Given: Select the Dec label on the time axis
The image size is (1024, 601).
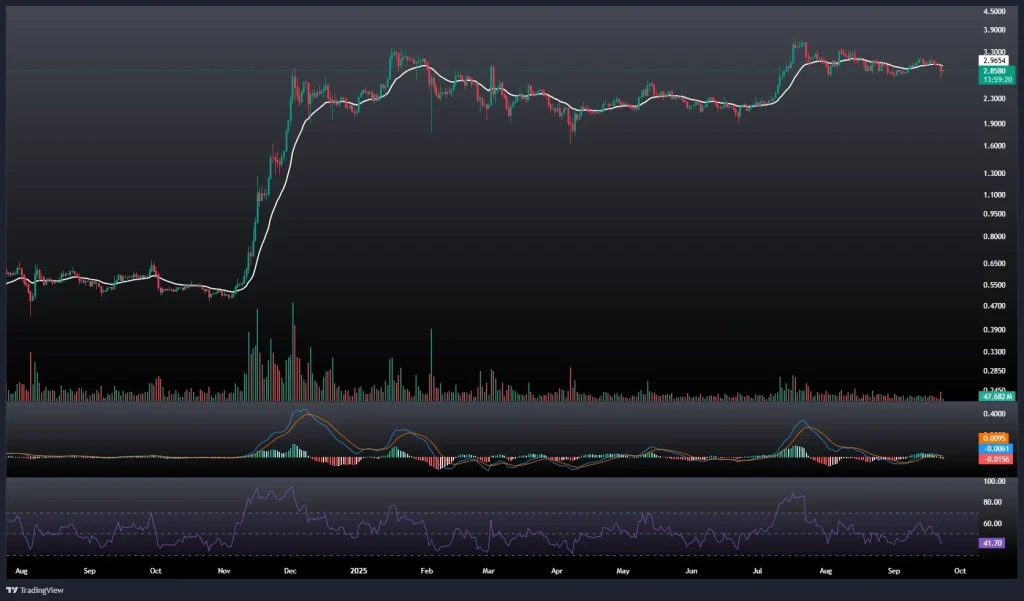Looking at the screenshot, I should pyautogui.click(x=290, y=570).
